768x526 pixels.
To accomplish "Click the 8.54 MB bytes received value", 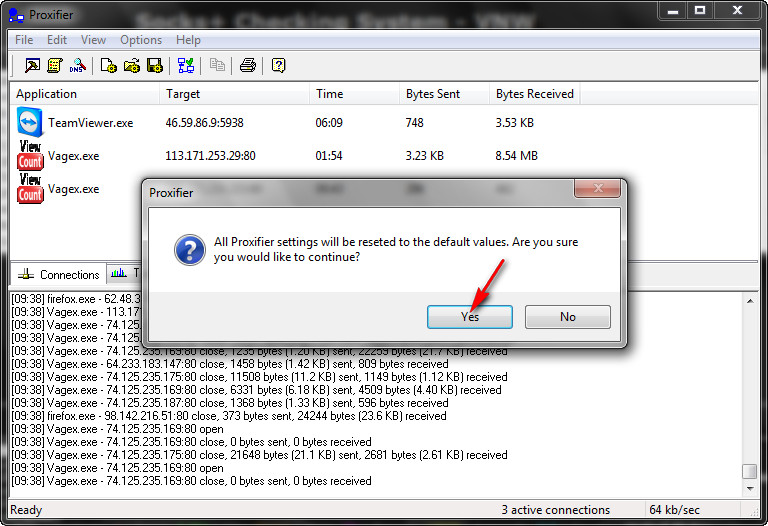I will 516,156.
